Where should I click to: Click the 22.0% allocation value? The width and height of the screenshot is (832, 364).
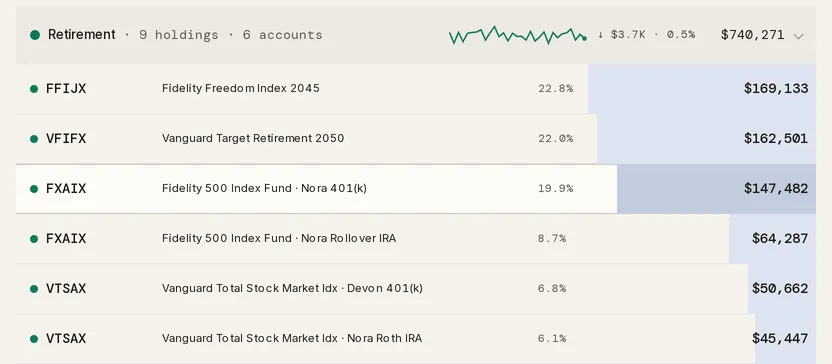coord(556,138)
